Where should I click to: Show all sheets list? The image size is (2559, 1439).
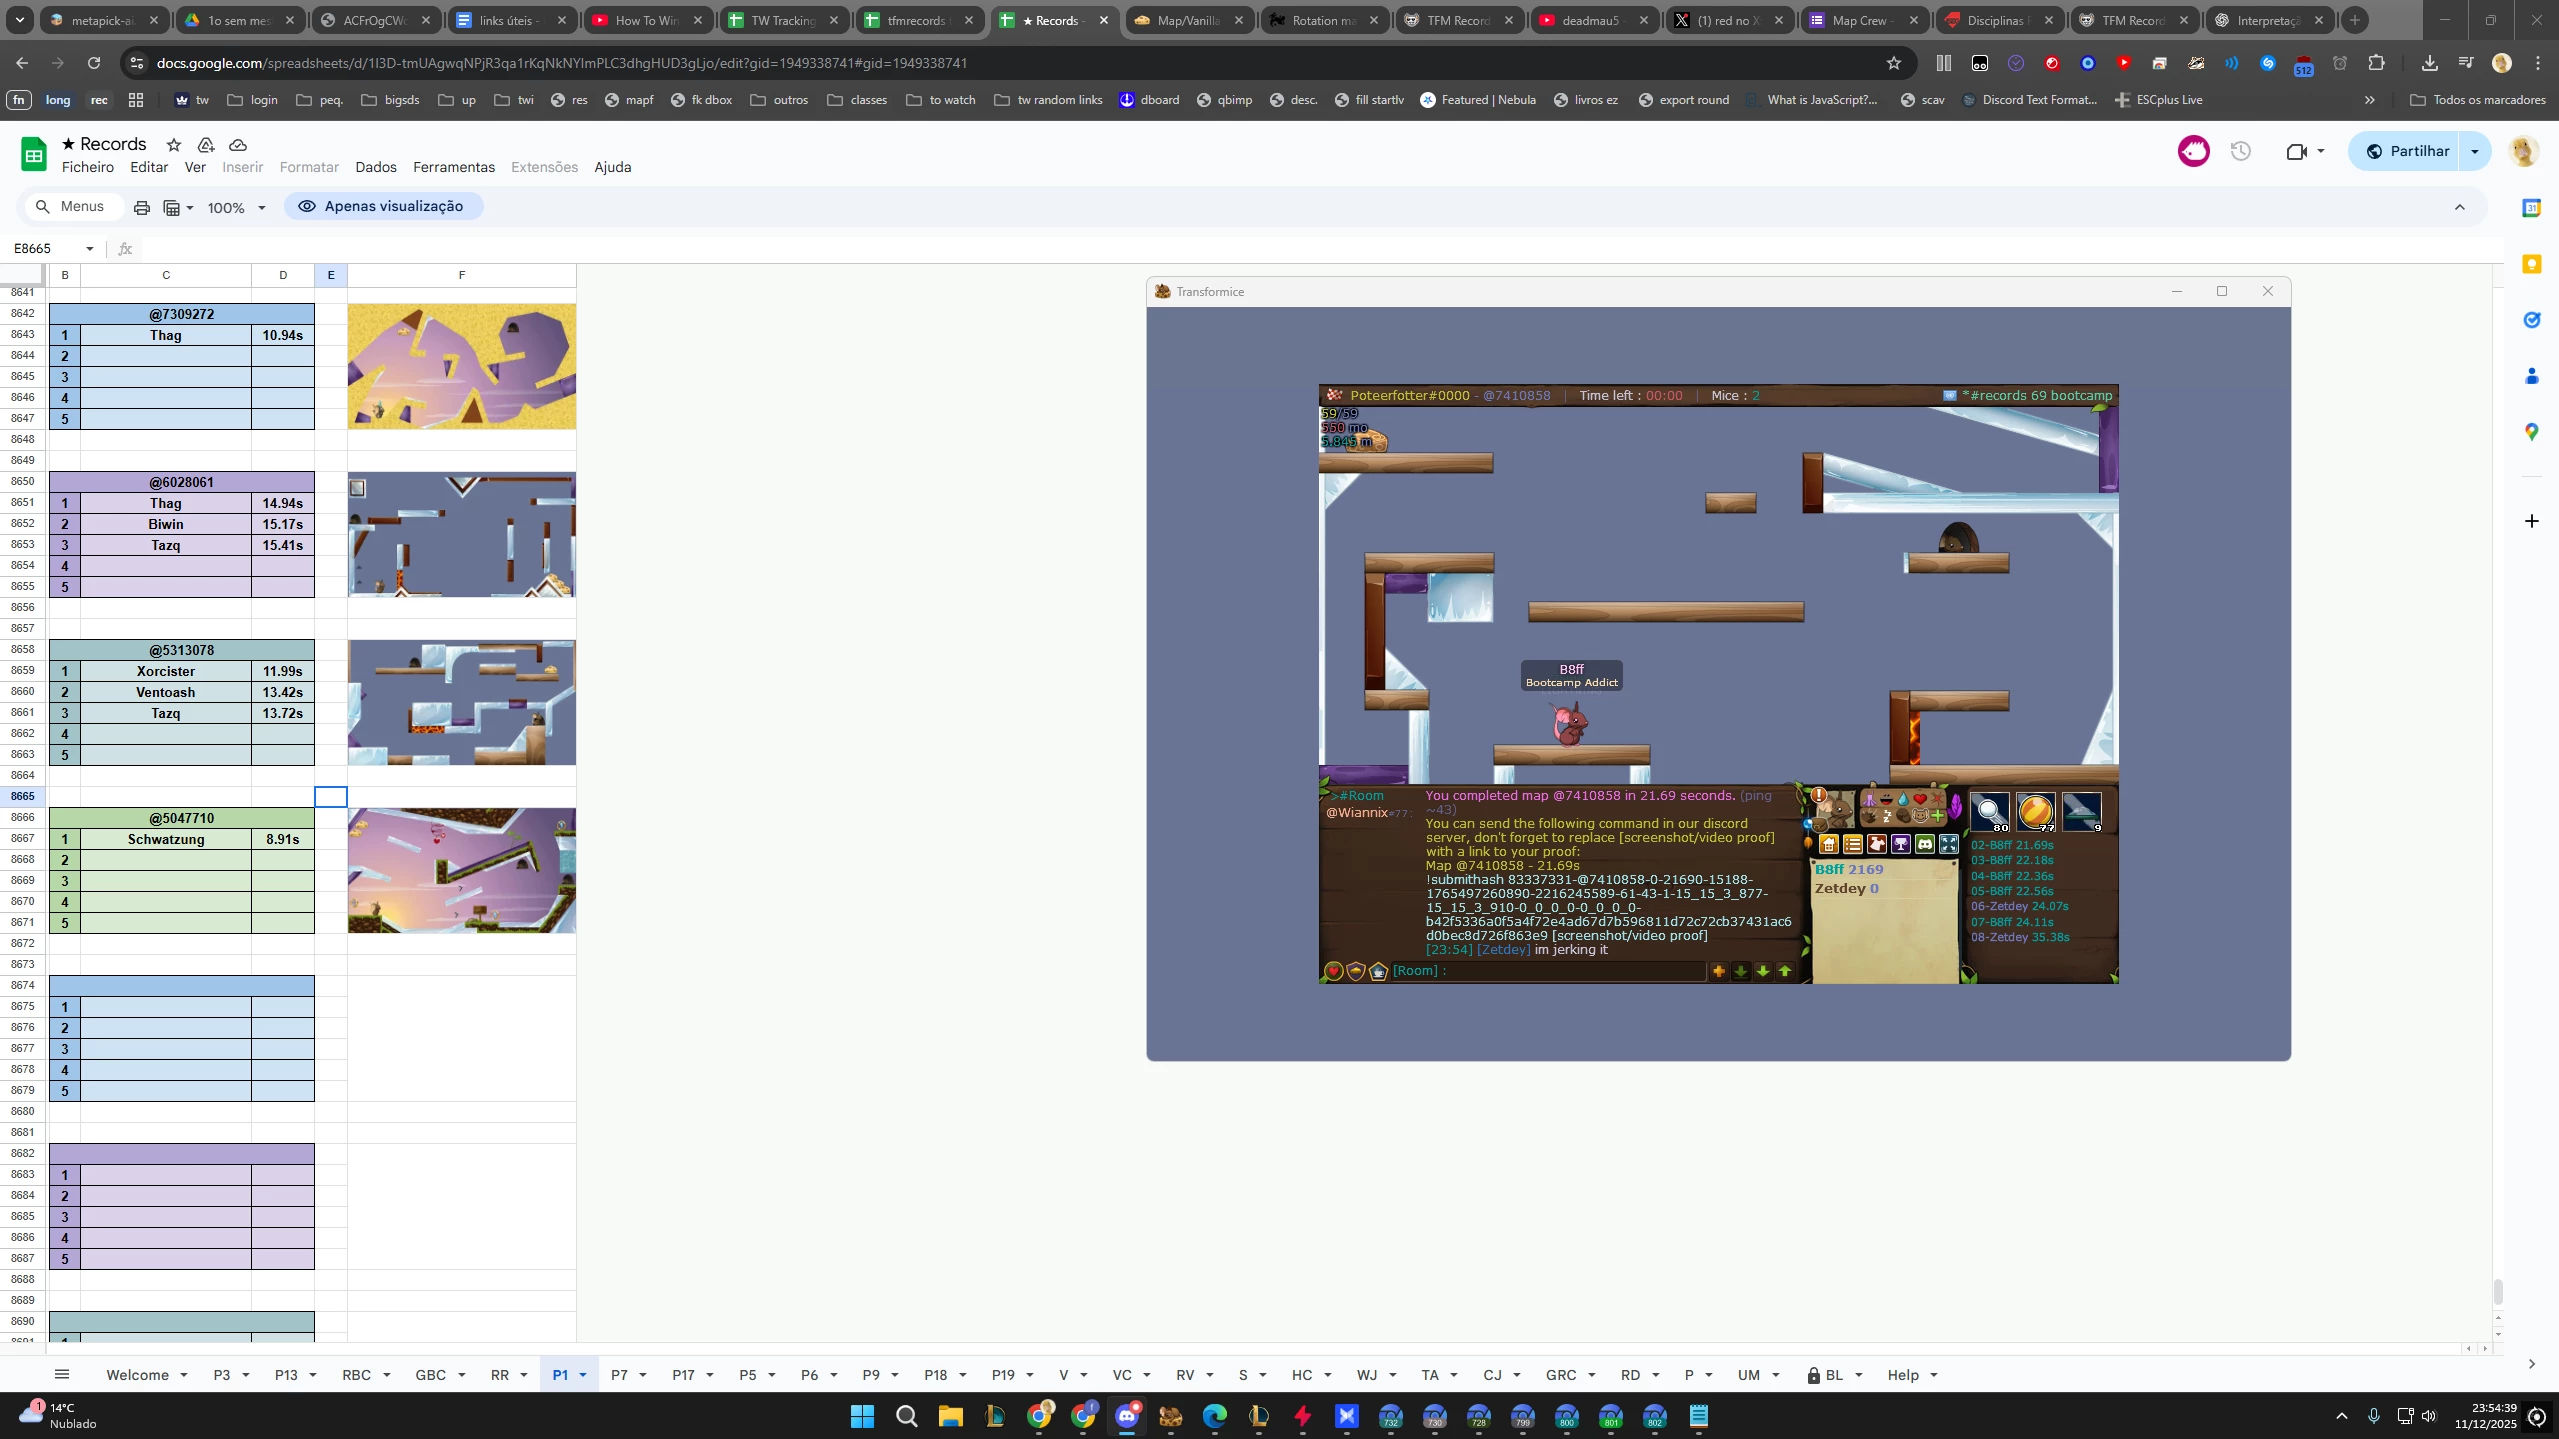(62, 1375)
